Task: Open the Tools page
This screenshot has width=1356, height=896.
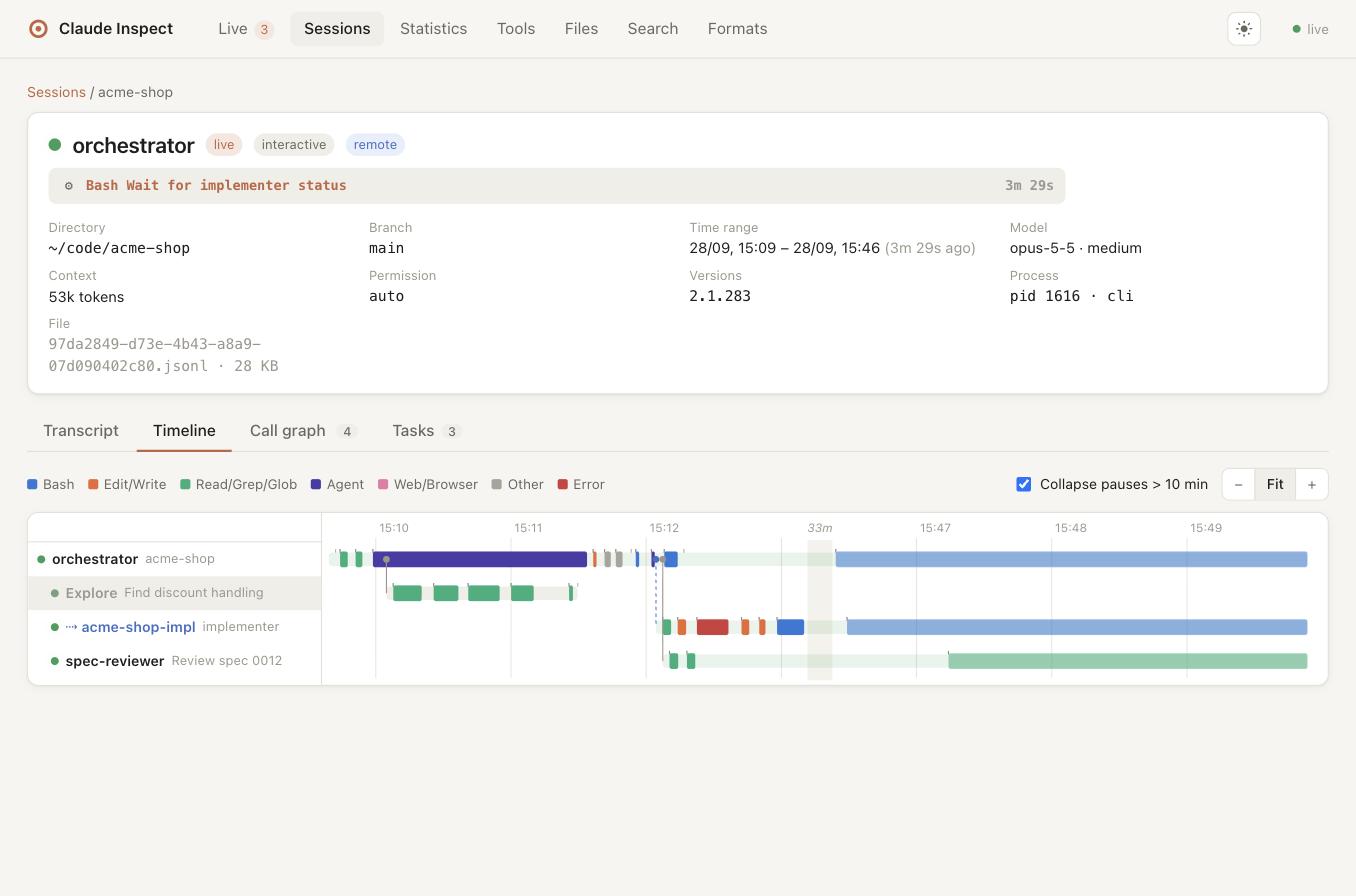Action: 516,29
